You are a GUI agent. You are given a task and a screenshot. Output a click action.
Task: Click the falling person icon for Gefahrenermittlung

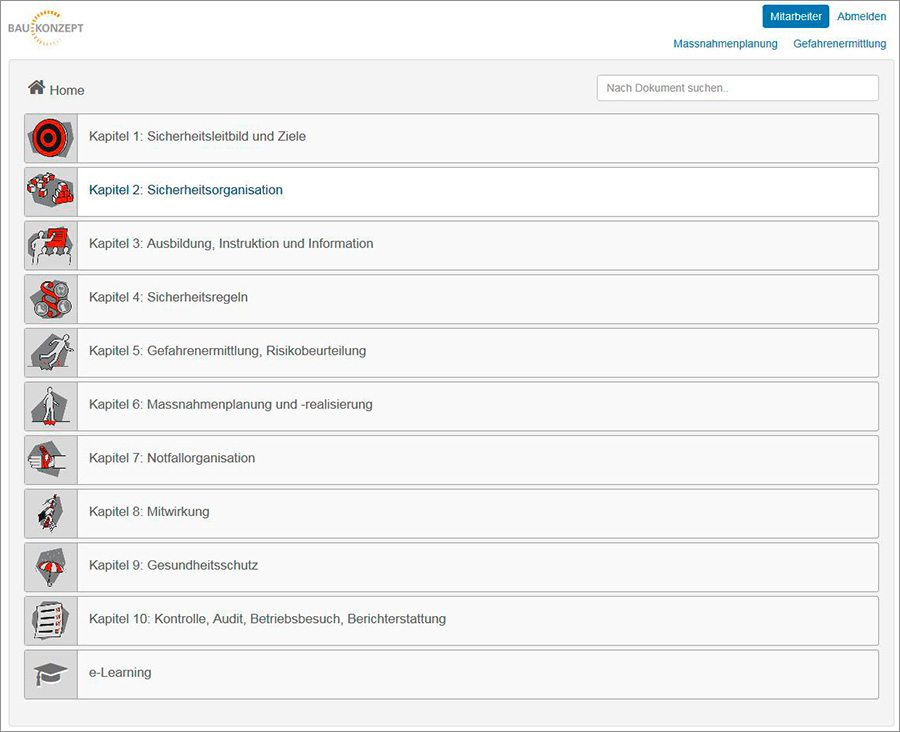point(51,352)
